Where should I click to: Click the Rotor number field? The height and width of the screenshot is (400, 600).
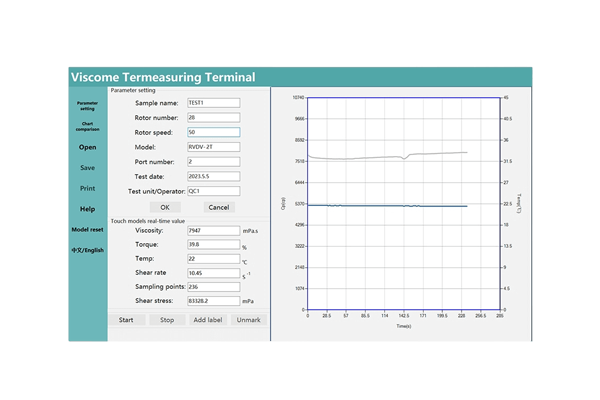pyautogui.click(x=212, y=117)
